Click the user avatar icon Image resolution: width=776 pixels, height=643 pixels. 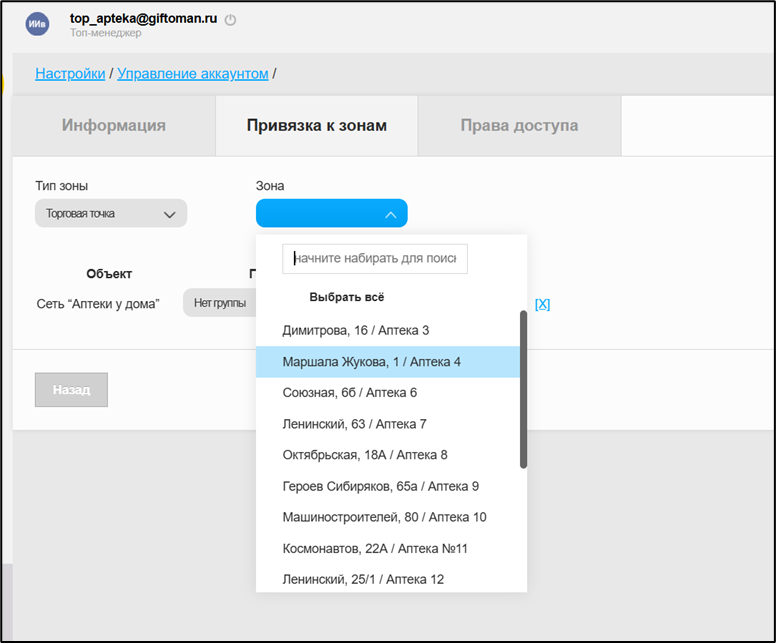(x=38, y=25)
